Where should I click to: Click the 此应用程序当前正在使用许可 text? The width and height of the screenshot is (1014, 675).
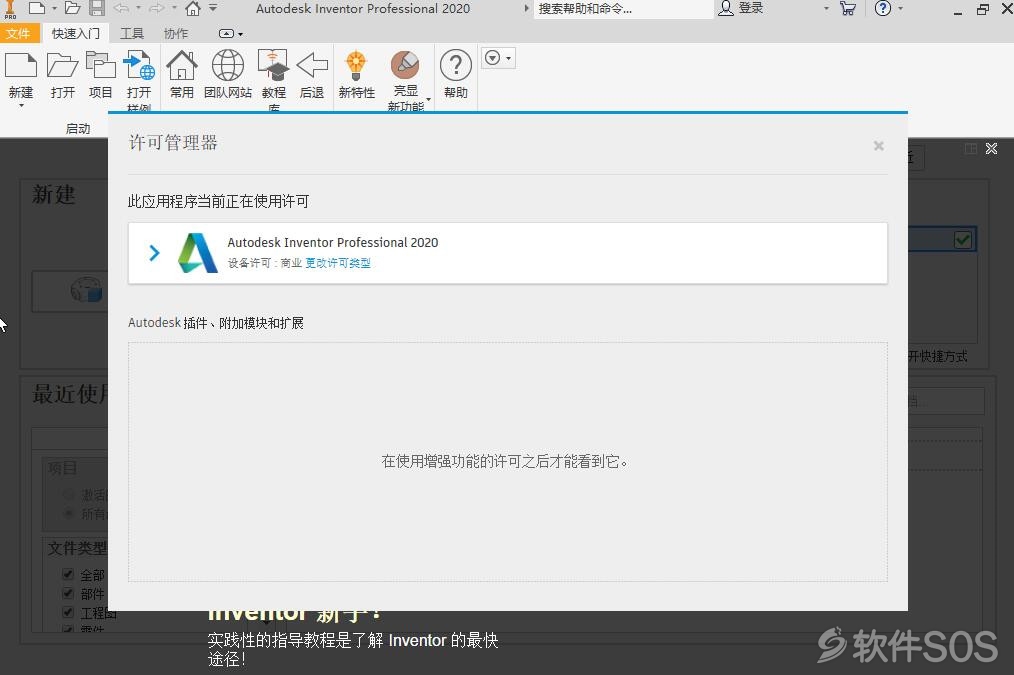coord(219,202)
